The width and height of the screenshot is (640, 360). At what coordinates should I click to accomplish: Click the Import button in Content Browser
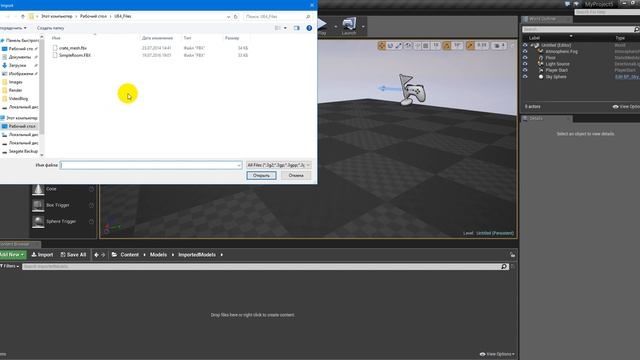click(42, 255)
